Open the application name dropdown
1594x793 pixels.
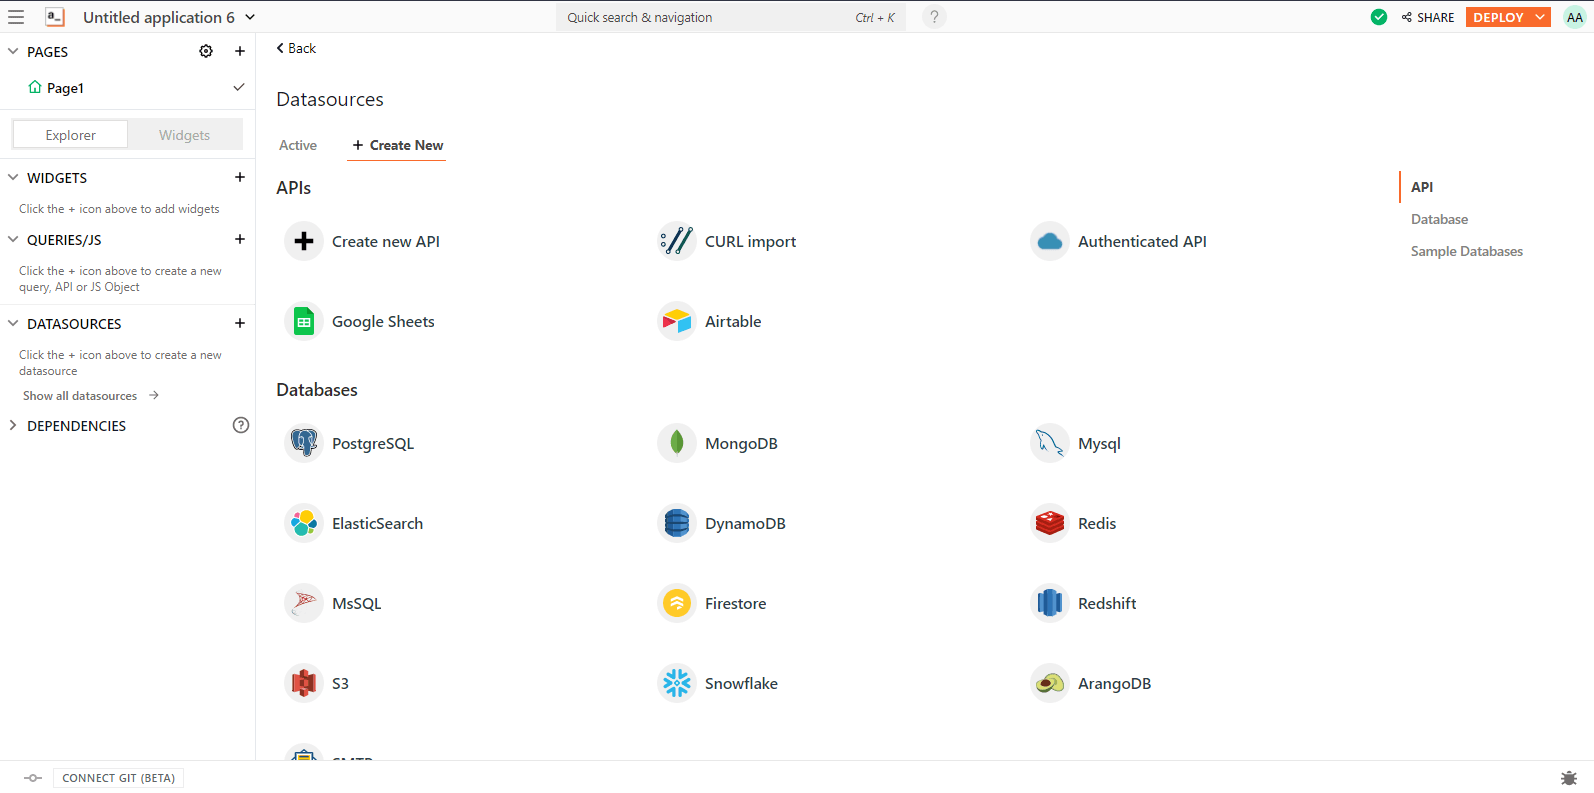250,17
